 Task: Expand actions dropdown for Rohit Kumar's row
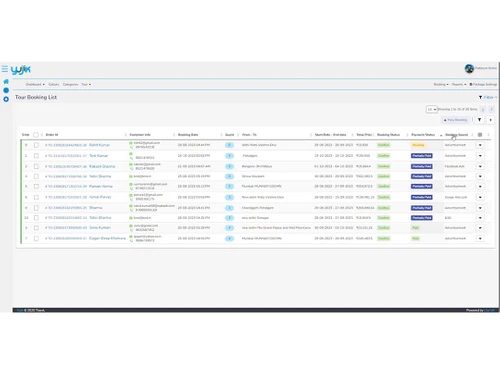pos(480,145)
